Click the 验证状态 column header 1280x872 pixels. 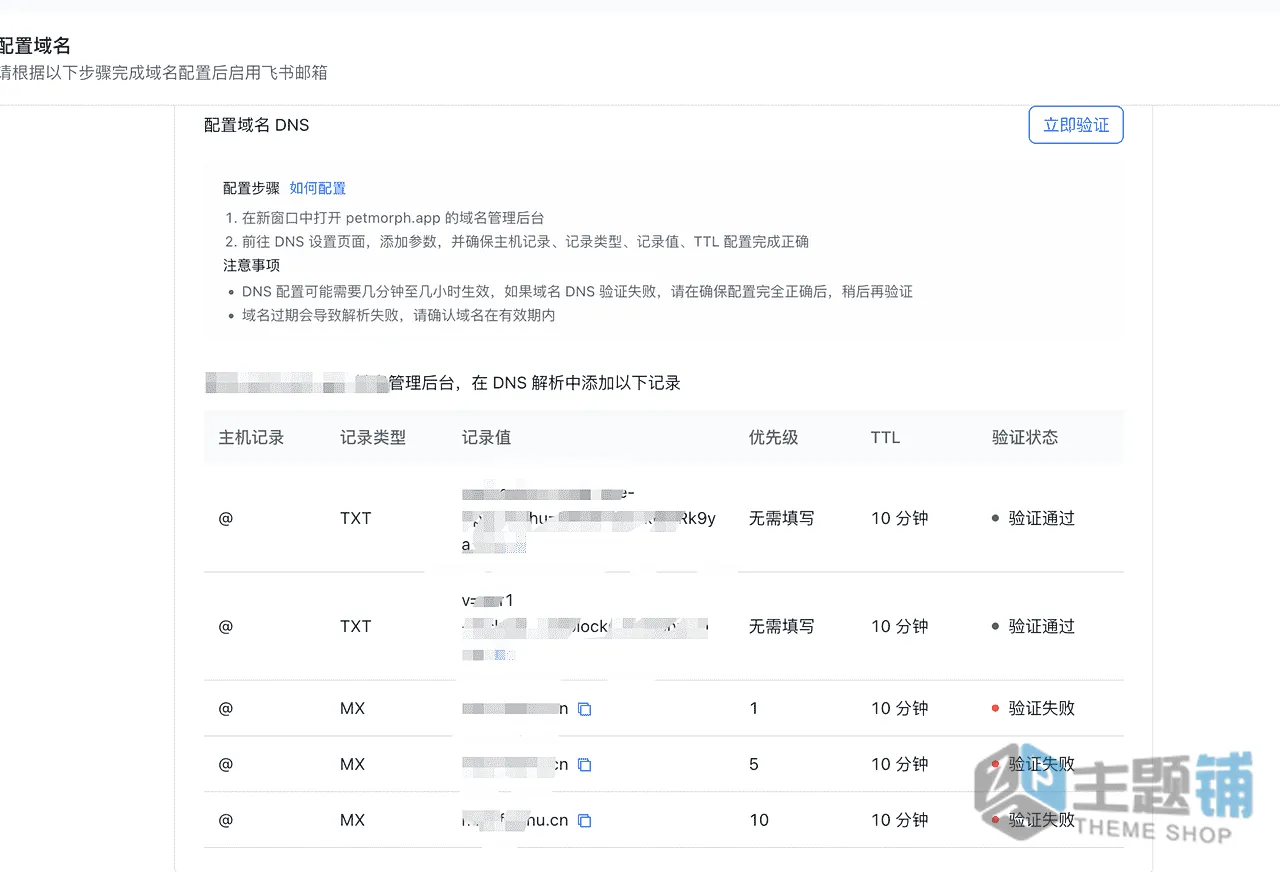pos(1025,437)
